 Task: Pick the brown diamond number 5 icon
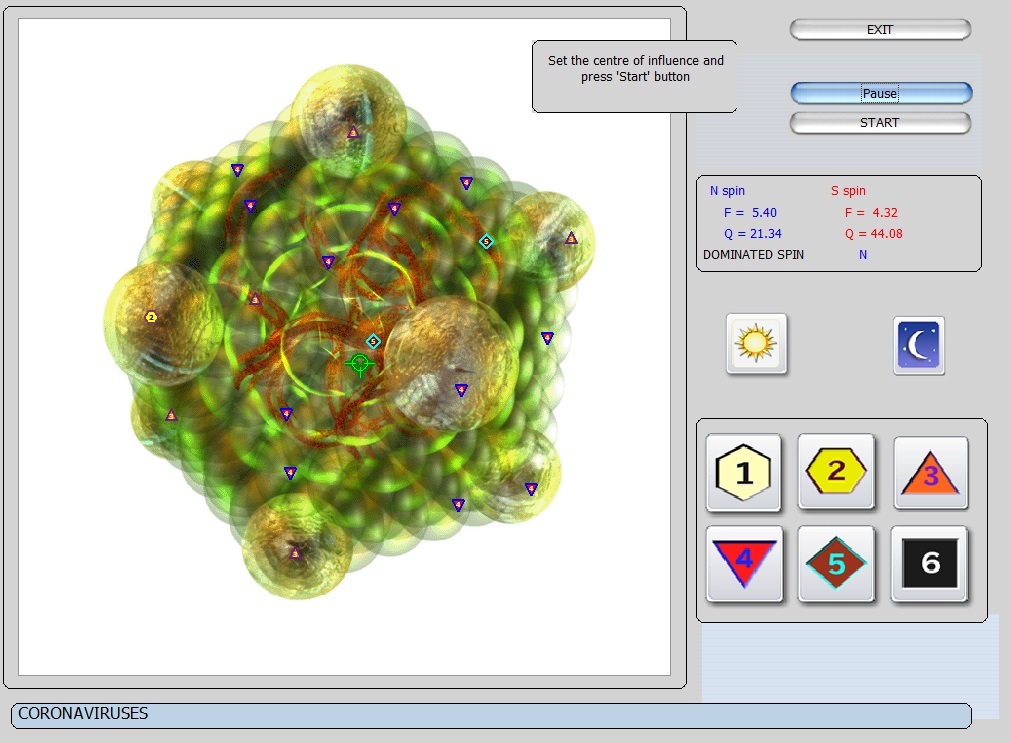[x=836, y=563]
